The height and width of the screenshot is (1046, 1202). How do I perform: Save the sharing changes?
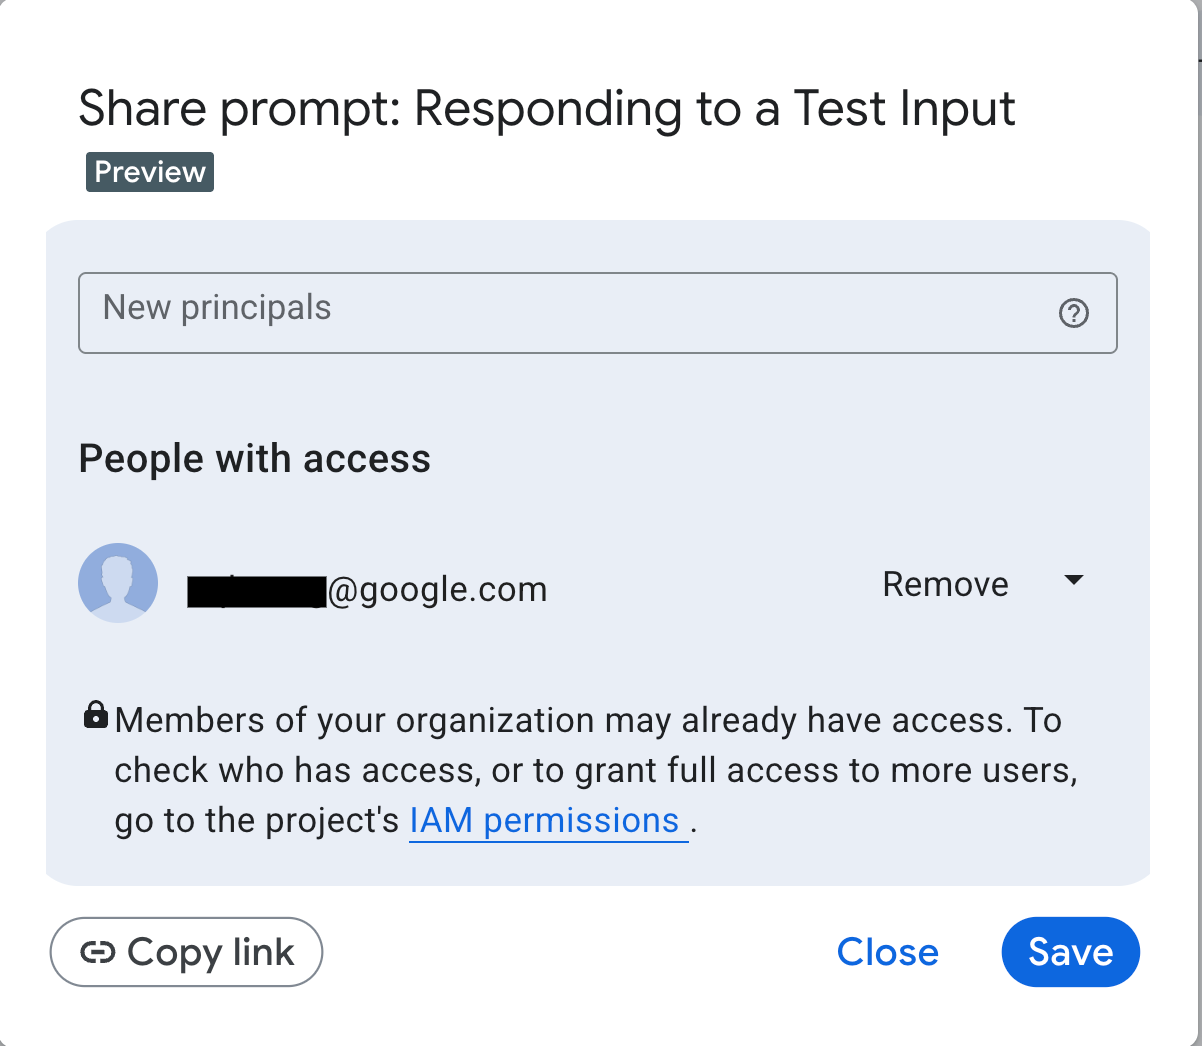pyautogui.click(x=1070, y=951)
